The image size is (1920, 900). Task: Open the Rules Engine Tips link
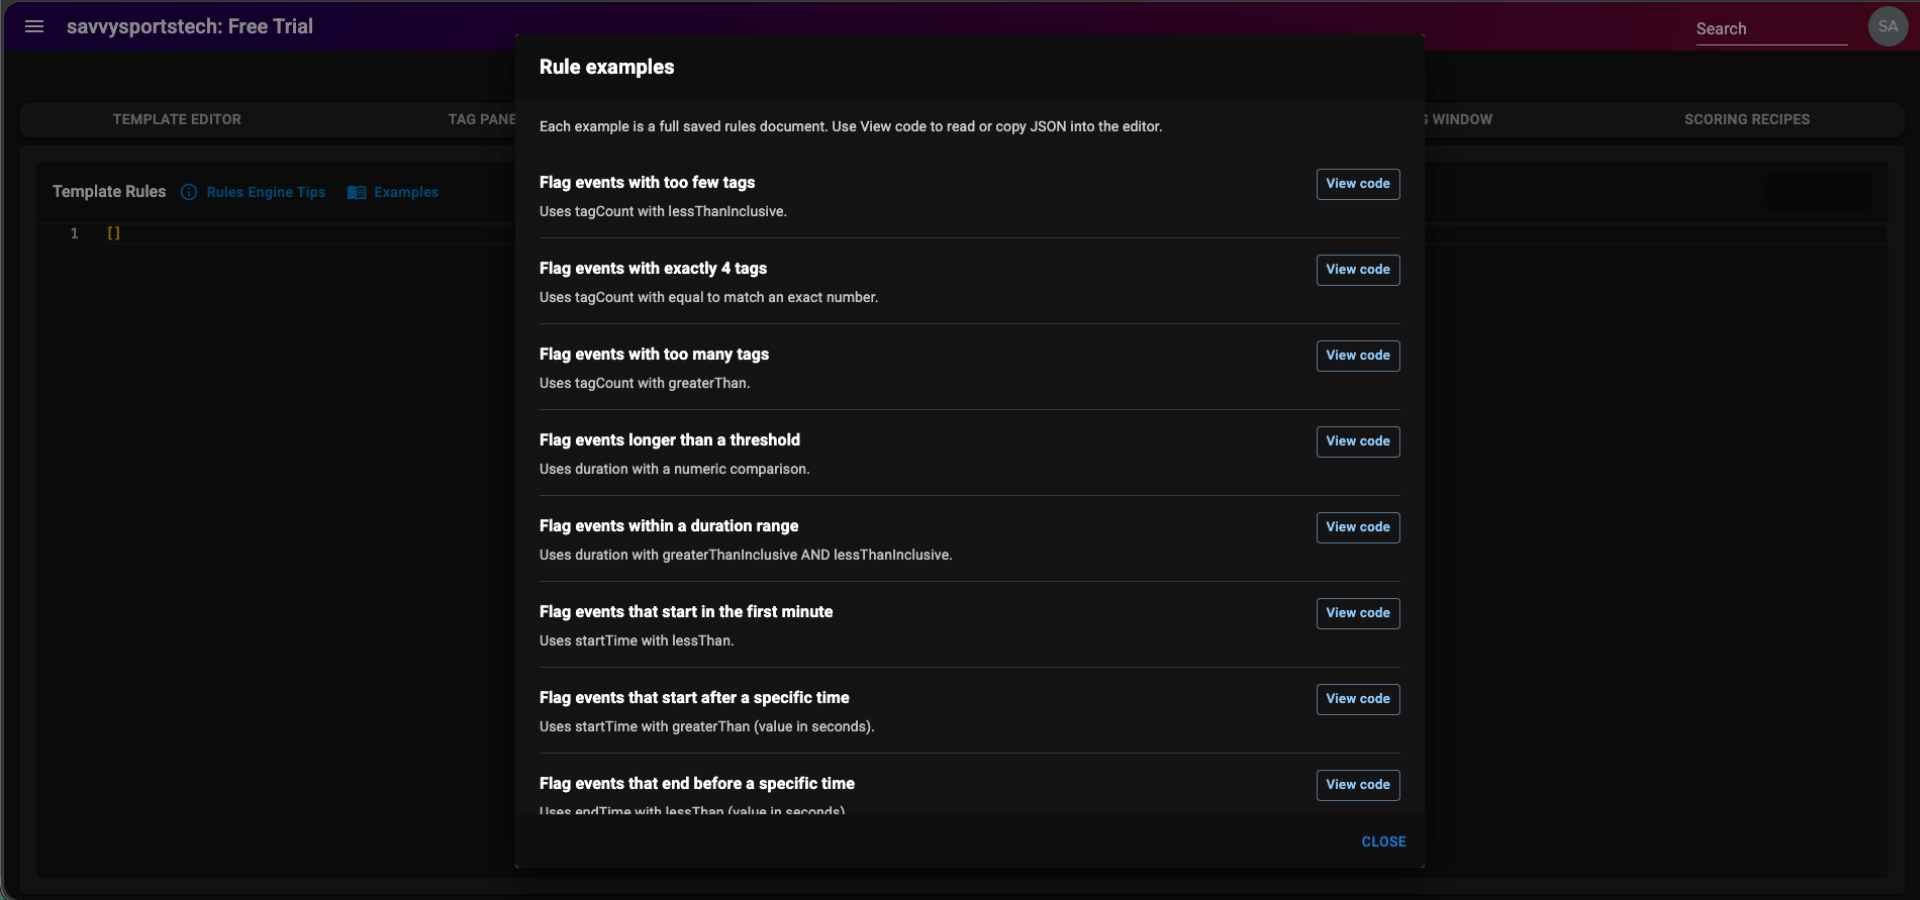pos(266,192)
